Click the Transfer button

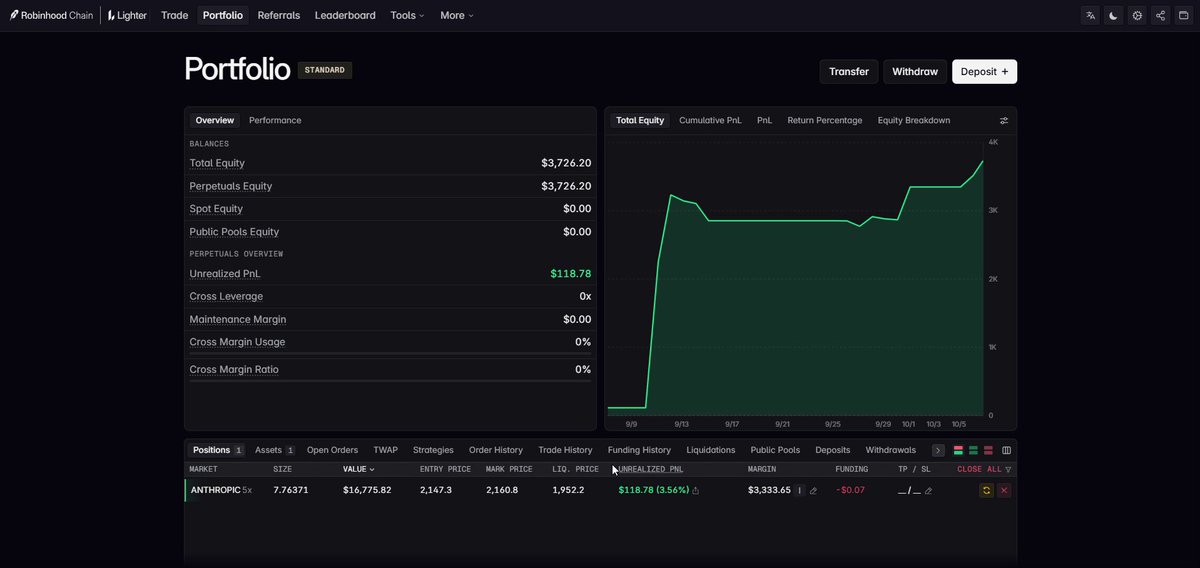tap(849, 71)
